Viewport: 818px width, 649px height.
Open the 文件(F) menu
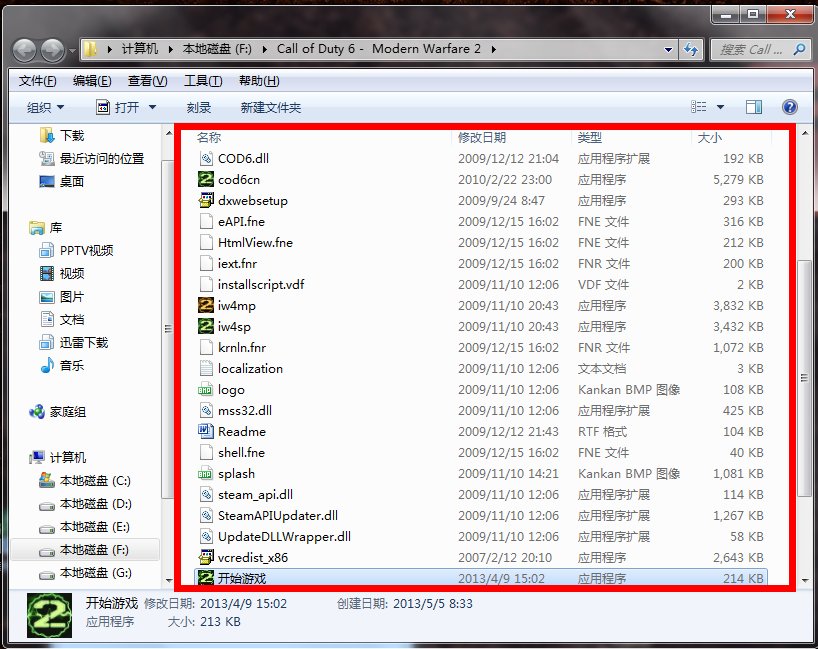pos(37,81)
